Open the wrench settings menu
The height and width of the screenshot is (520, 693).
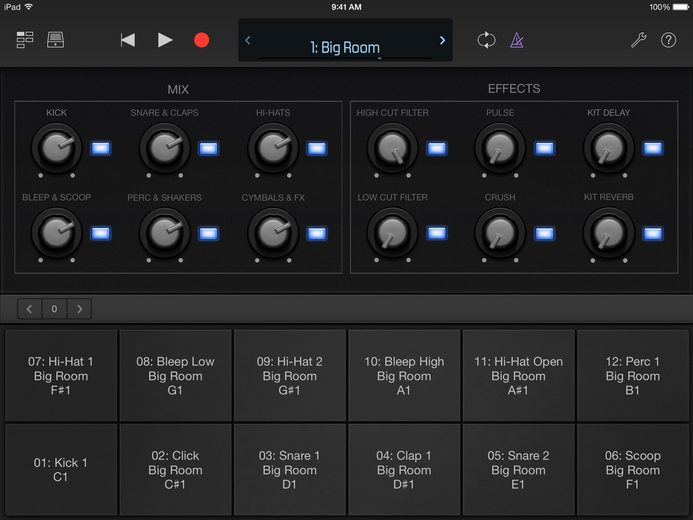point(638,40)
